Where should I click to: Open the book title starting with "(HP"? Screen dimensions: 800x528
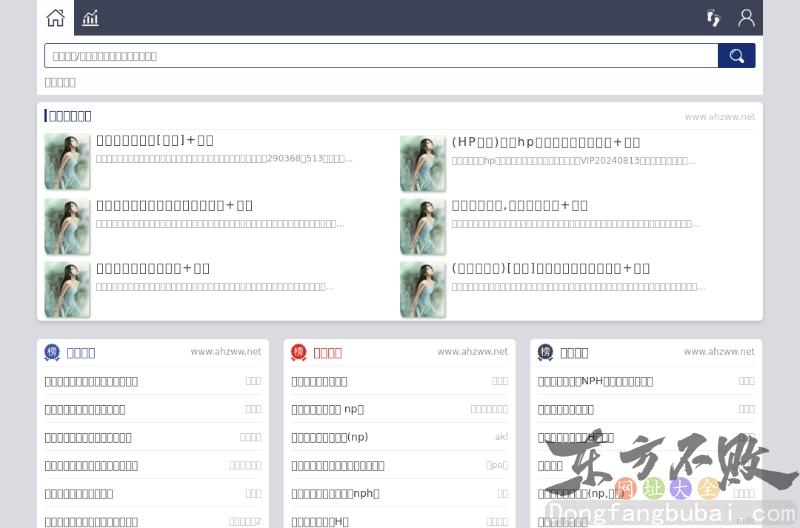coord(546,142)
